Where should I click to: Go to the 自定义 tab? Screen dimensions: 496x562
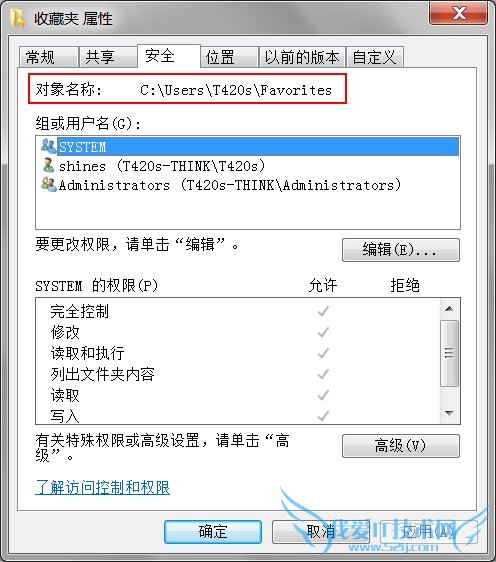(x=375, y=57)
